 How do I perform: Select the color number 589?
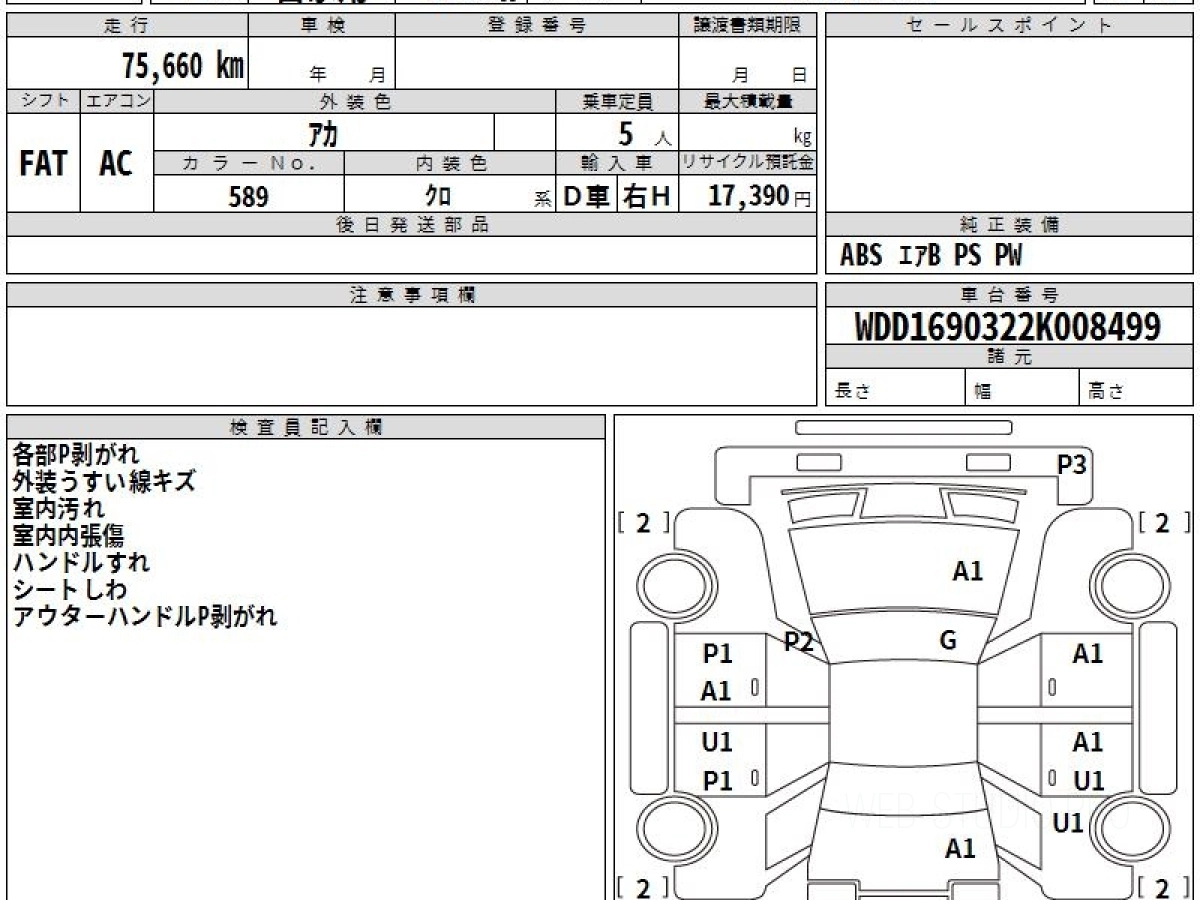click(248, 196)
